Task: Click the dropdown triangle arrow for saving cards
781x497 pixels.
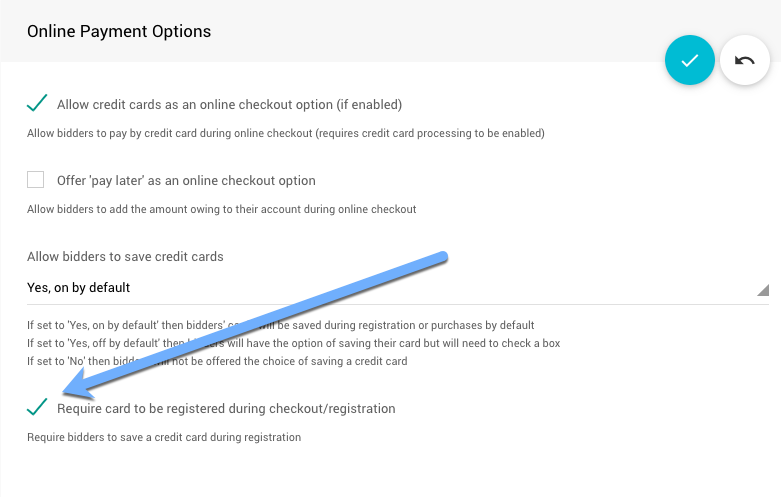Action: pos(762,290)
